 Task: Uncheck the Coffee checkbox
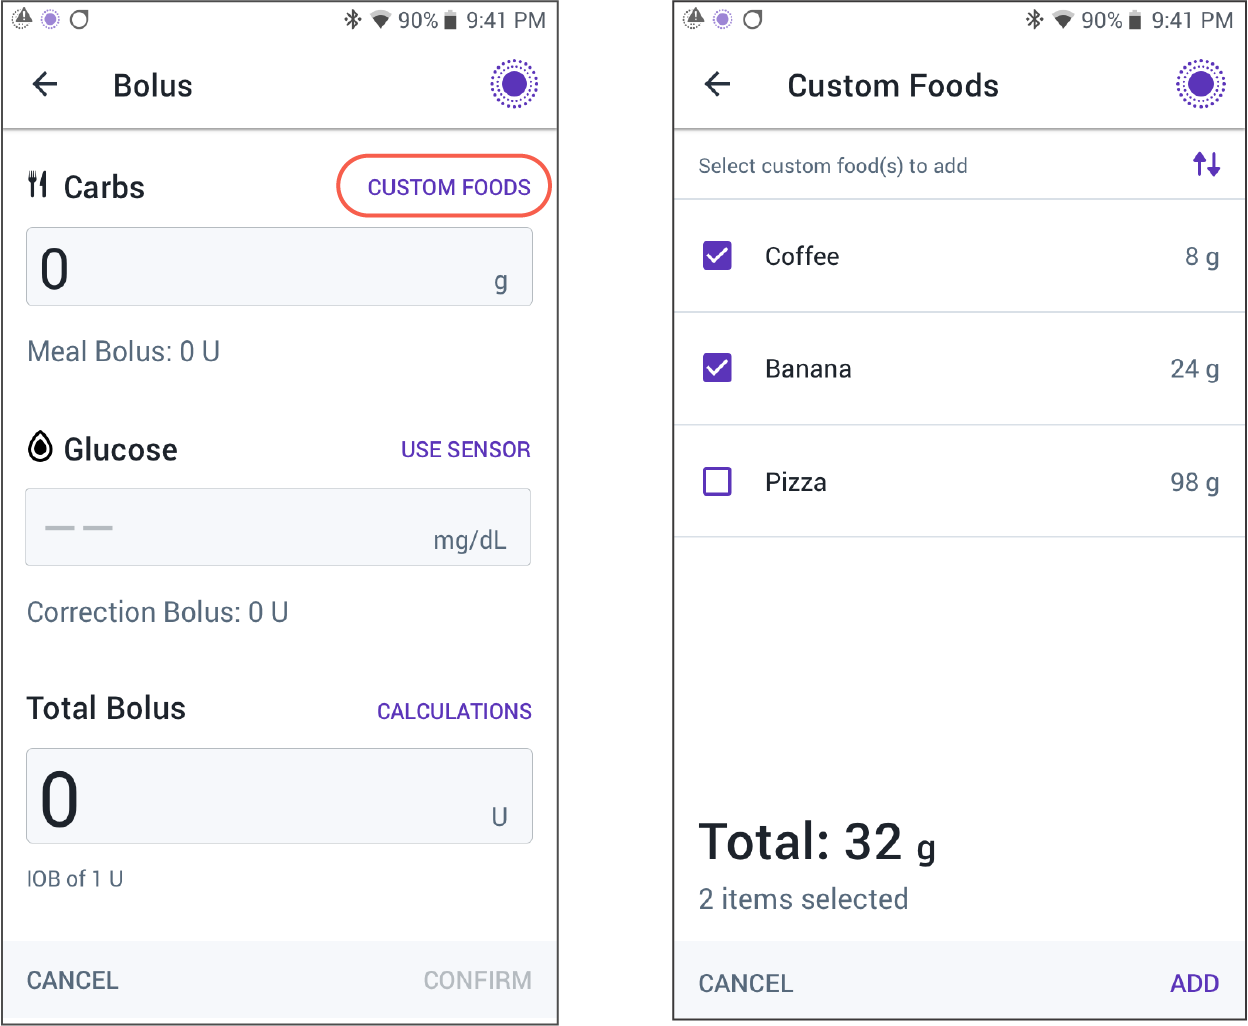[x=717, y=256]
